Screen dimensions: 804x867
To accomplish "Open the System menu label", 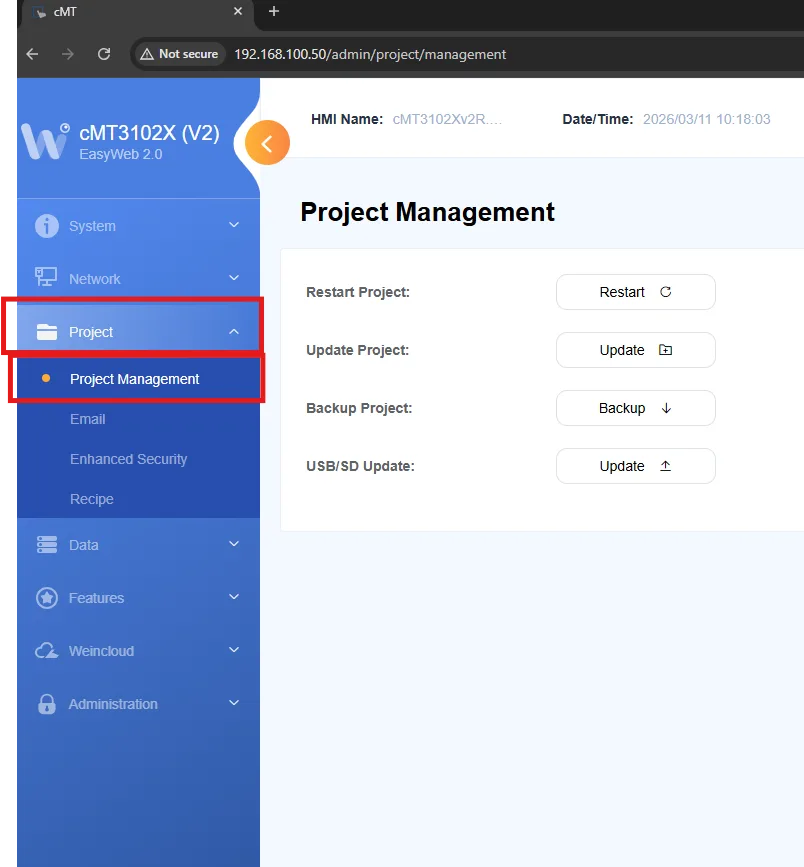I will coord(92,226).
